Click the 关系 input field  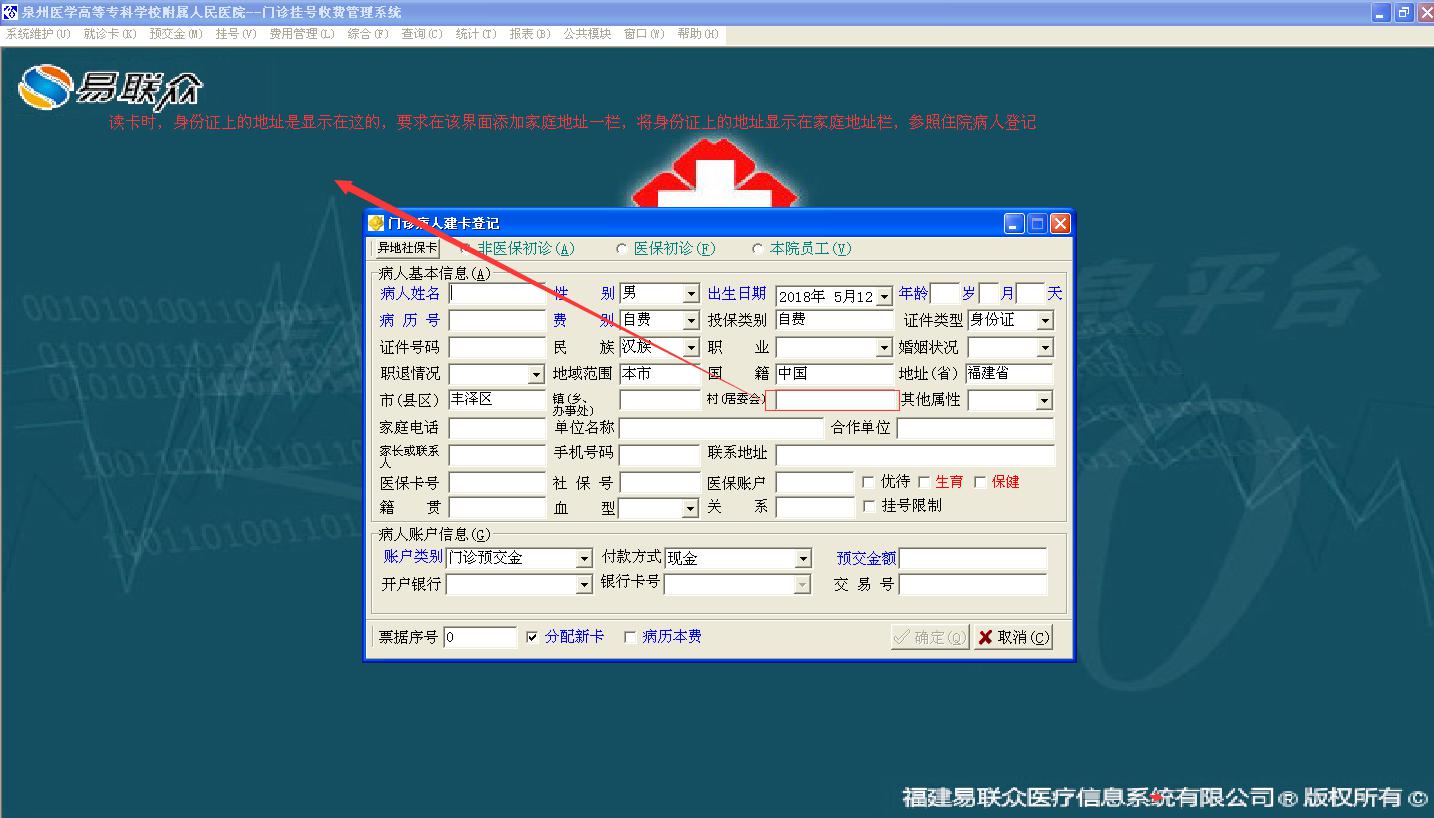(815, 507)
